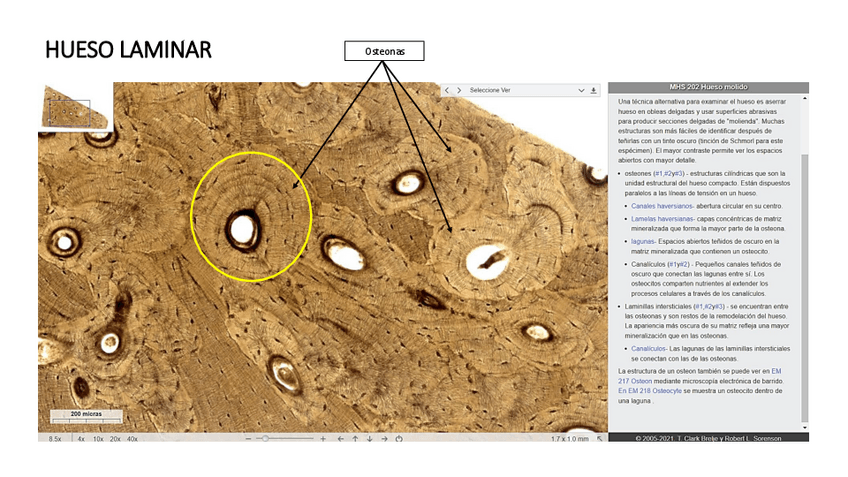This screenshot has width=848, height=477.
Task: Pan the slide up with arrow icon
Action: 355,438
